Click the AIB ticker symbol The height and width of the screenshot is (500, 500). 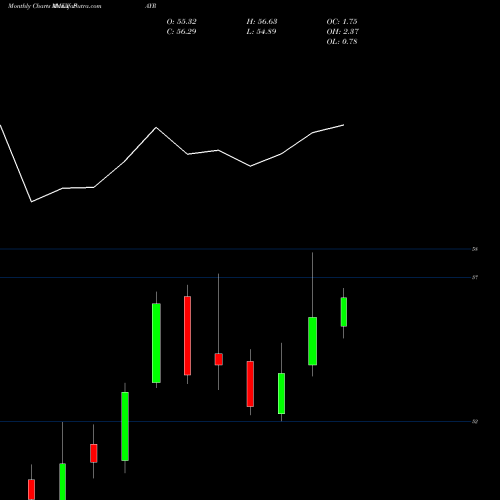(151, 6)
